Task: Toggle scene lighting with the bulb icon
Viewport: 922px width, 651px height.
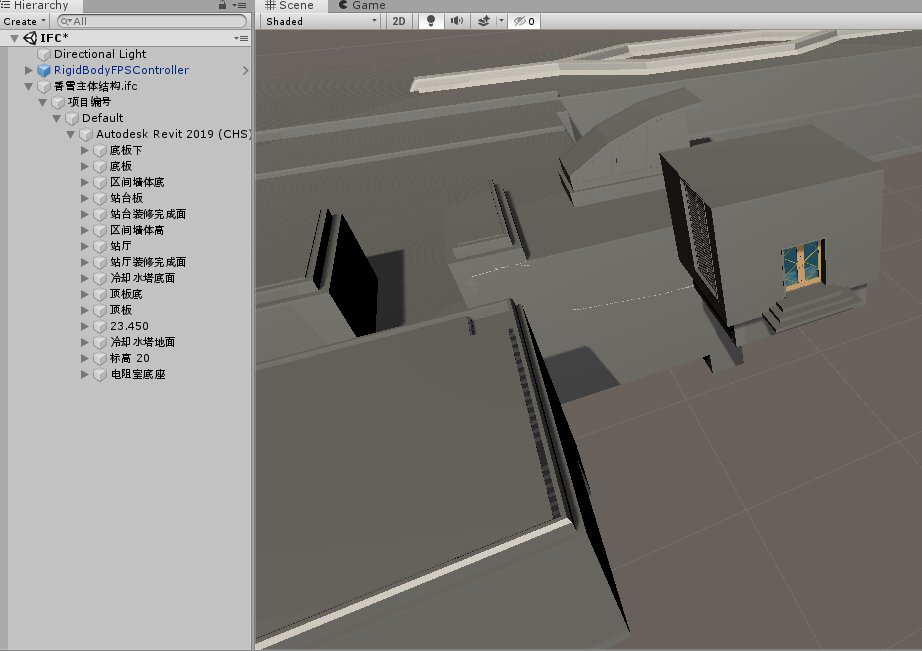Action: click(430, 20)
